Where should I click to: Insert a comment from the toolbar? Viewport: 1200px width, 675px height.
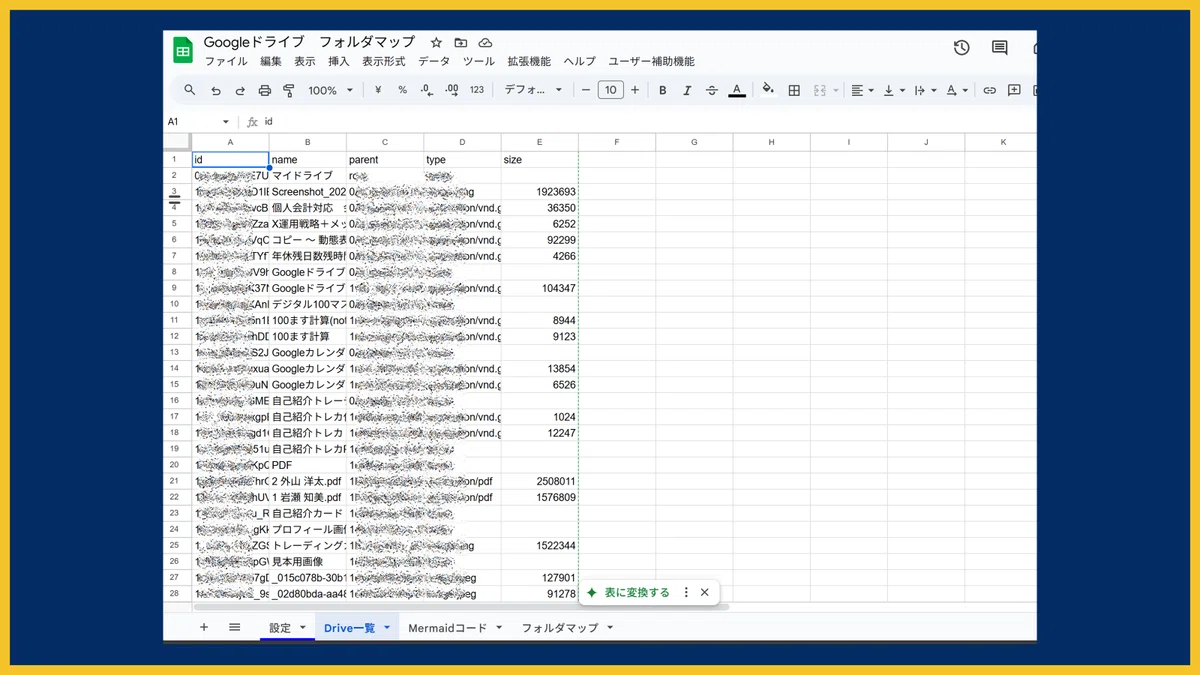(1014, 90)
